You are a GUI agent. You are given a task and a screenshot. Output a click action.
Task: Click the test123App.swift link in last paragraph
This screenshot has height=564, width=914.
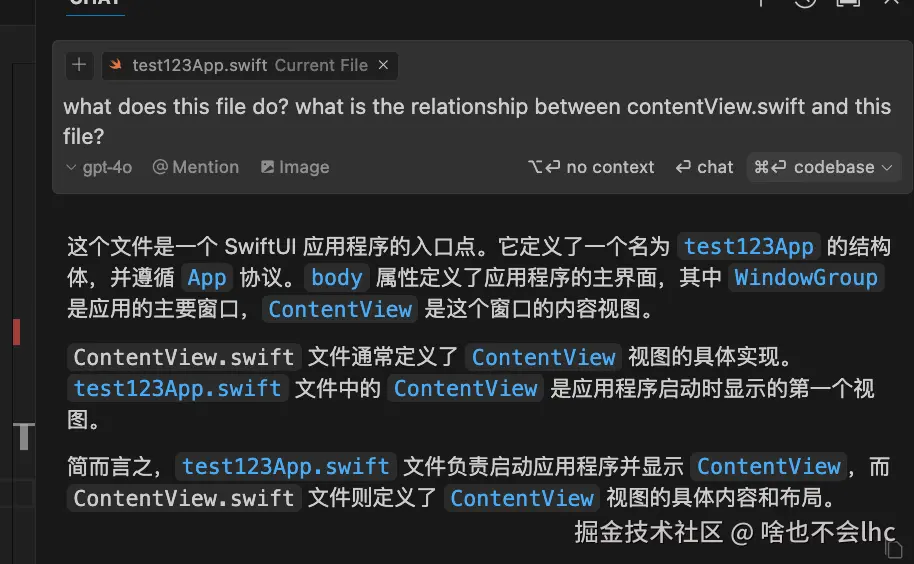pyautogui.click(x=285, y=467)
